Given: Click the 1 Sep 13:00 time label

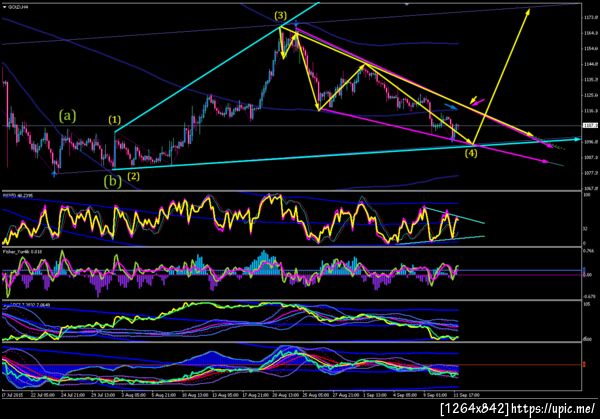Looking at the screenshot, I should point(375,395).
